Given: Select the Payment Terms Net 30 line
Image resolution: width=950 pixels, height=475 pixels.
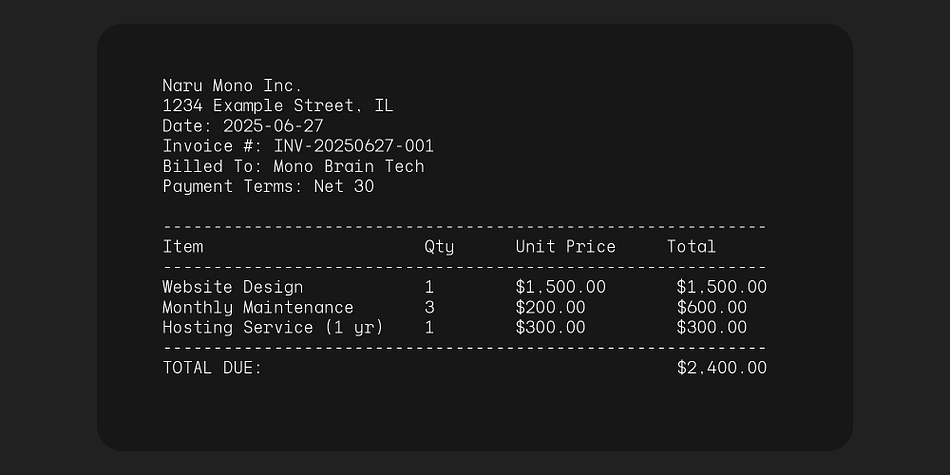Looking at the screenshot, I should pyautogui.click(x=268, y=186).
